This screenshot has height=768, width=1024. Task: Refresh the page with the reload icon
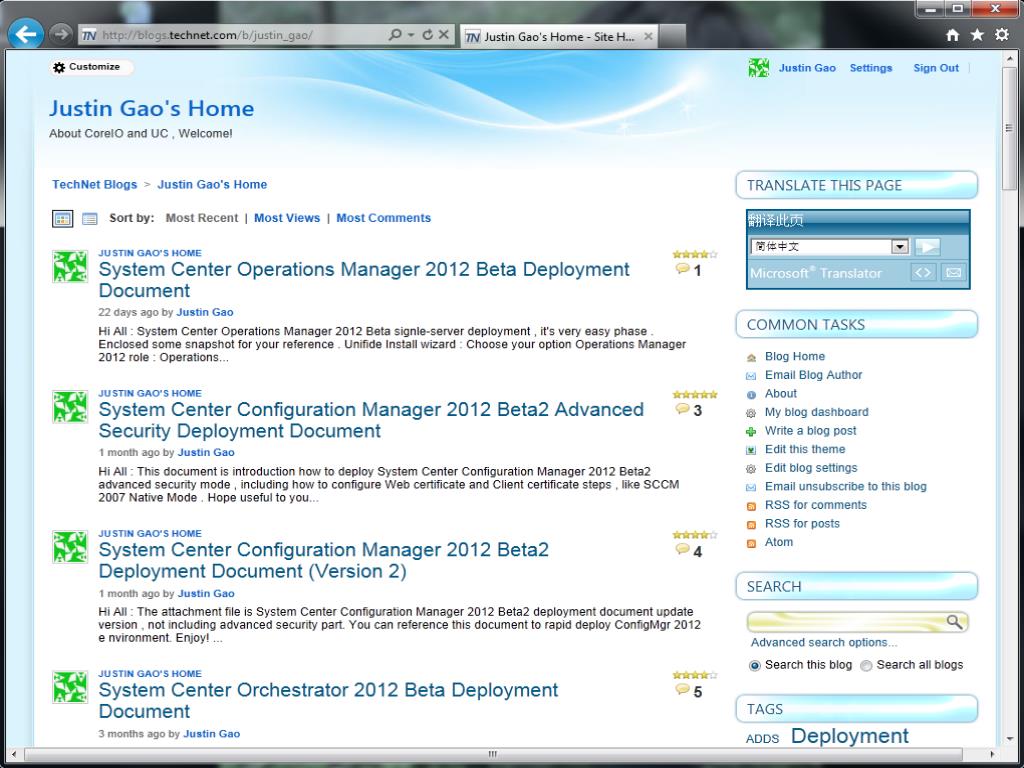(428, 35)
